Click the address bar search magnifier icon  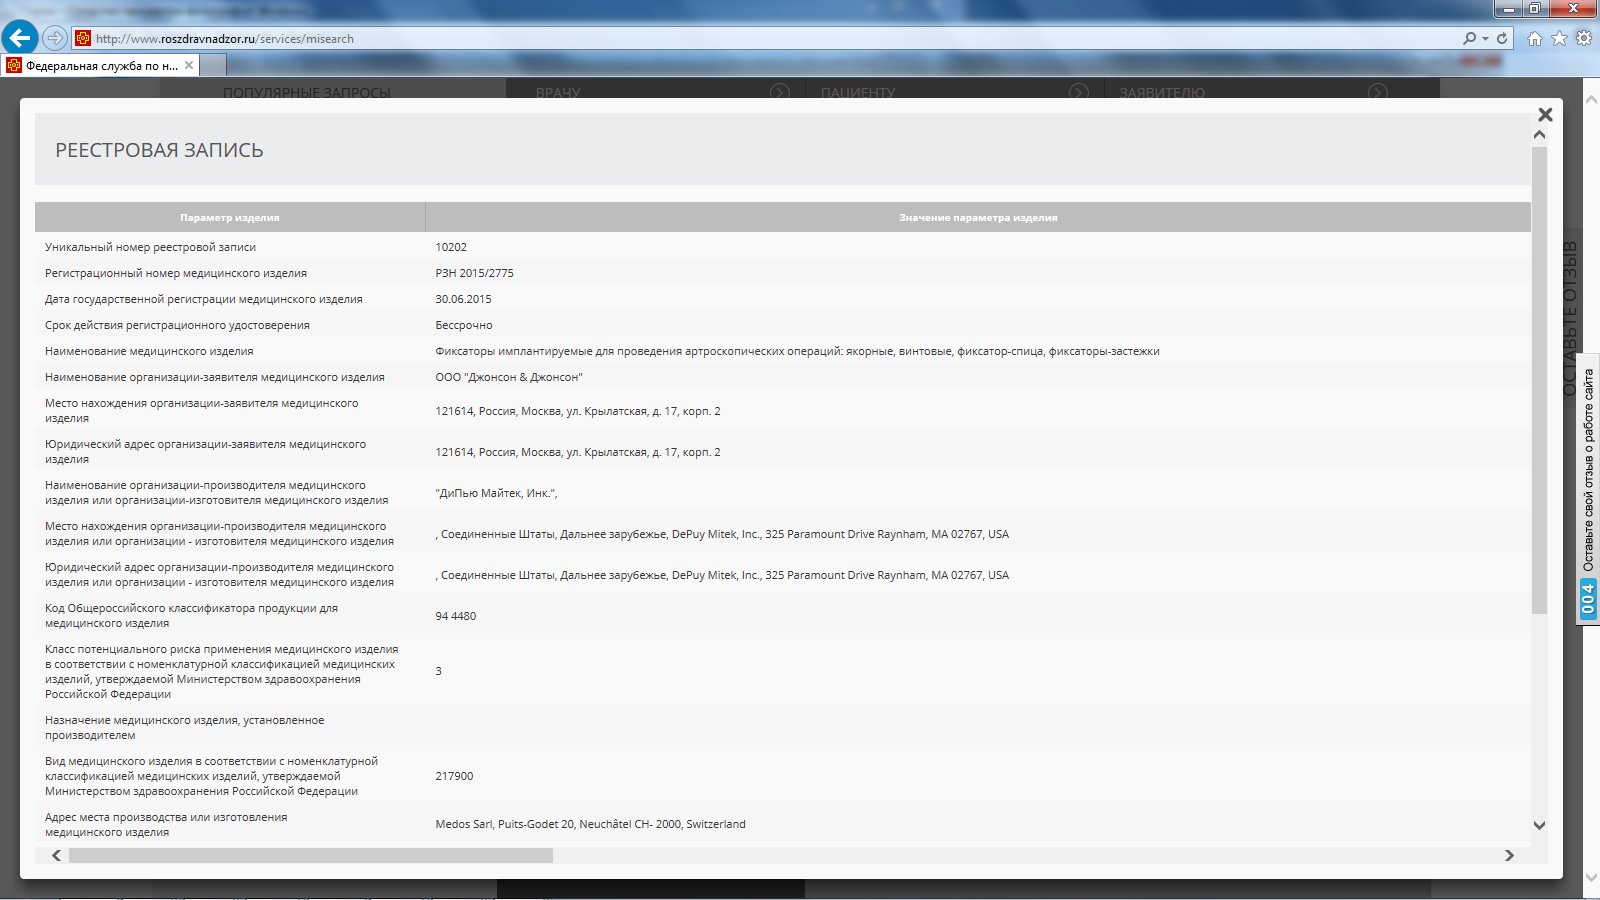pyautogui.click(x=1469, y=38)
